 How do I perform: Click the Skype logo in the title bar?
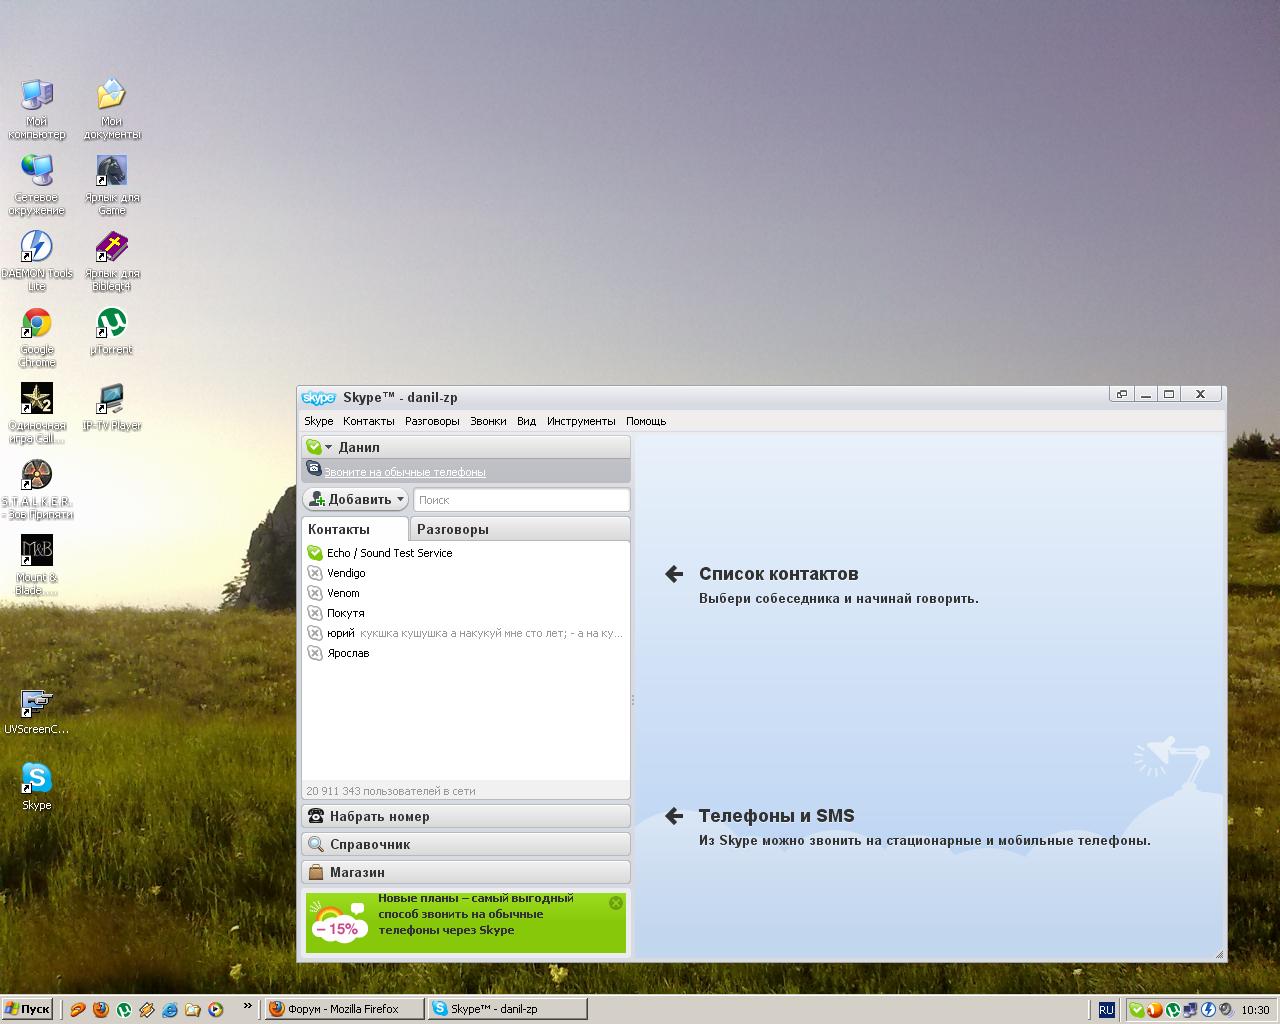[x=319, y=397]
